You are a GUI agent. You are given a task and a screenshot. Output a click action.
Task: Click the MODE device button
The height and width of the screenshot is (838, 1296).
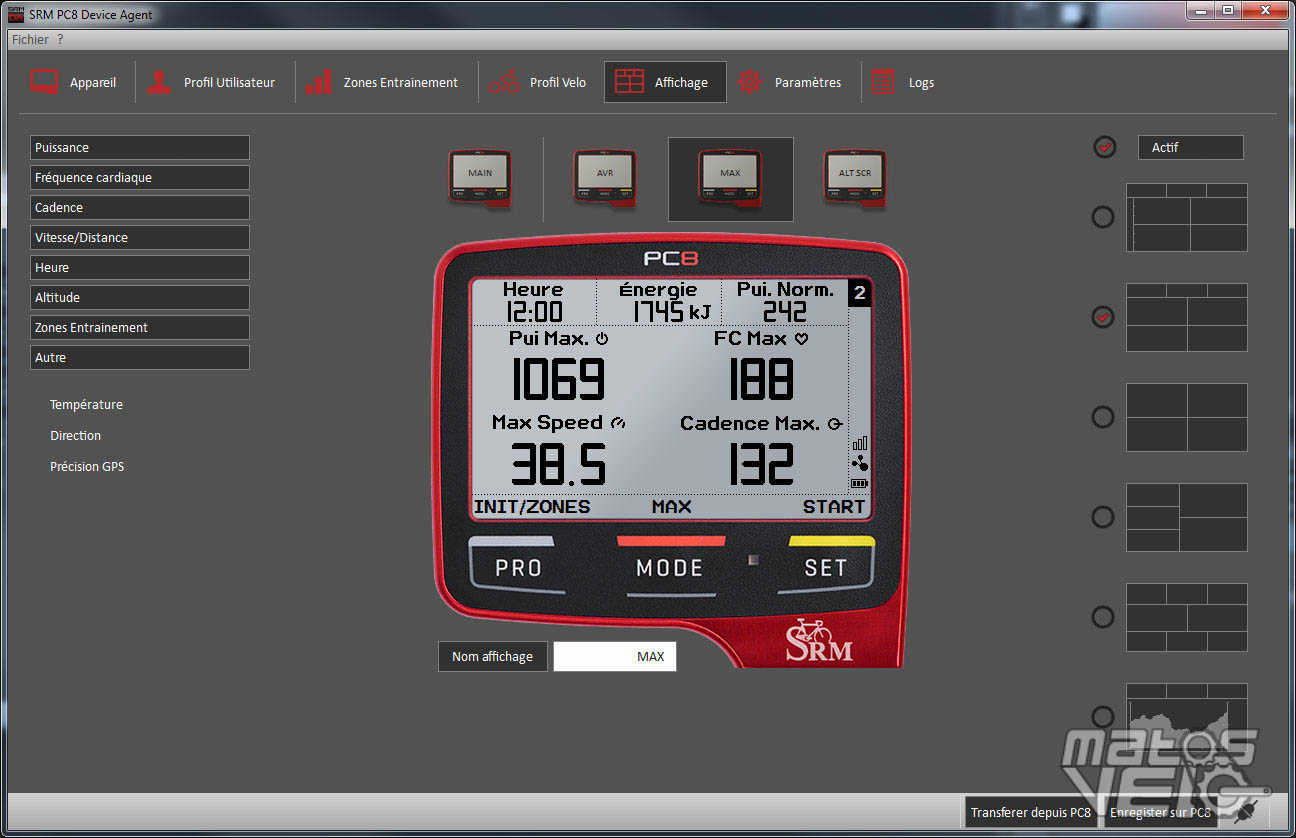tap(670, 566)
